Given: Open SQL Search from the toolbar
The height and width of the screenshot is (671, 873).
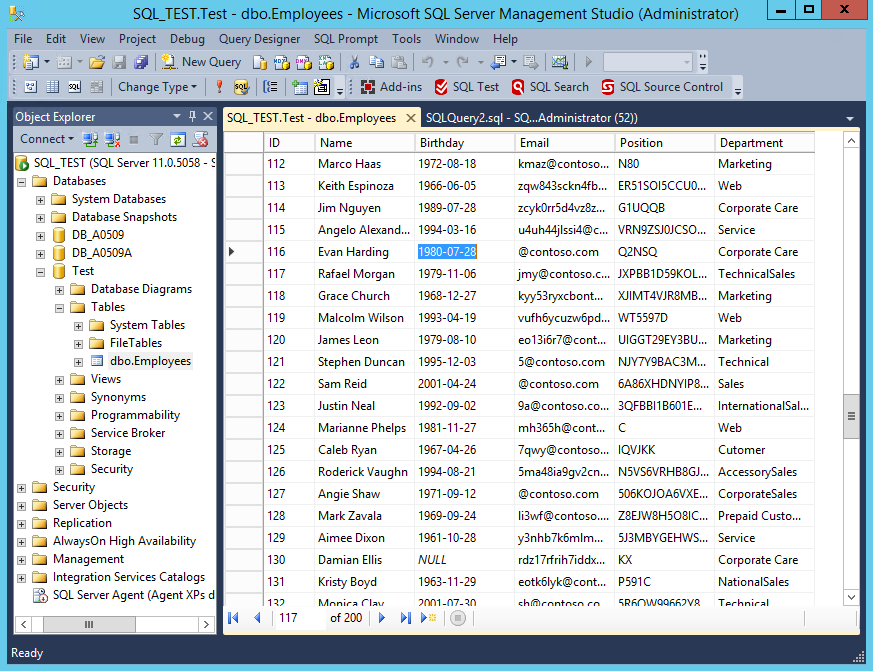Looking at the screenshot, I should pos(550,87).
